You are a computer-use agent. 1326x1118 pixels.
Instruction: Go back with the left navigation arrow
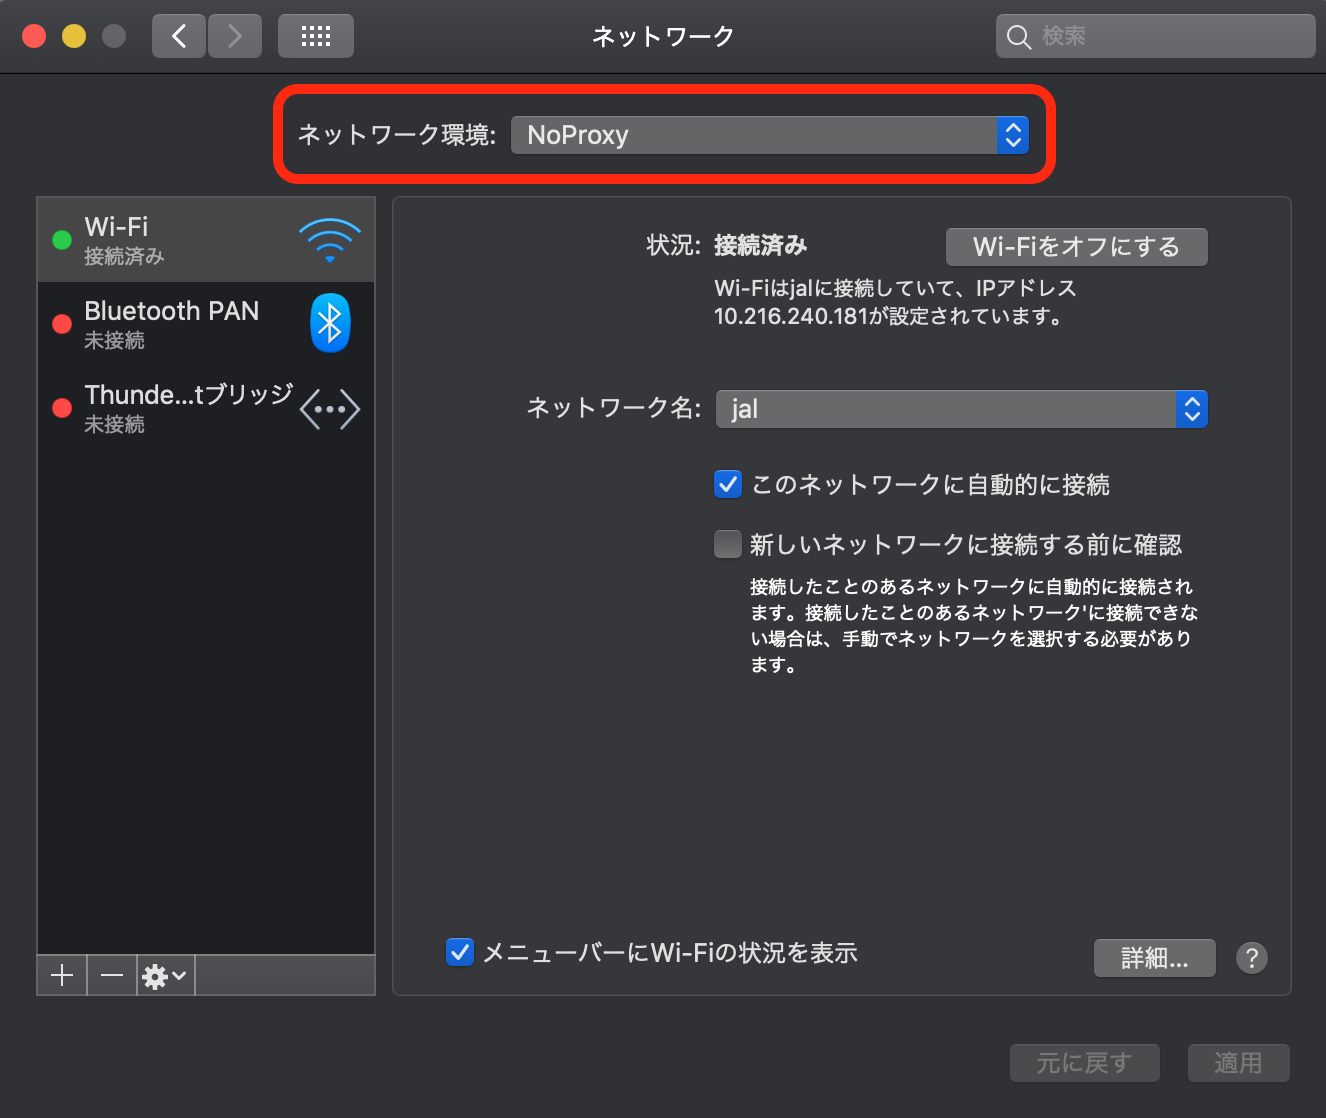[178, 35]
